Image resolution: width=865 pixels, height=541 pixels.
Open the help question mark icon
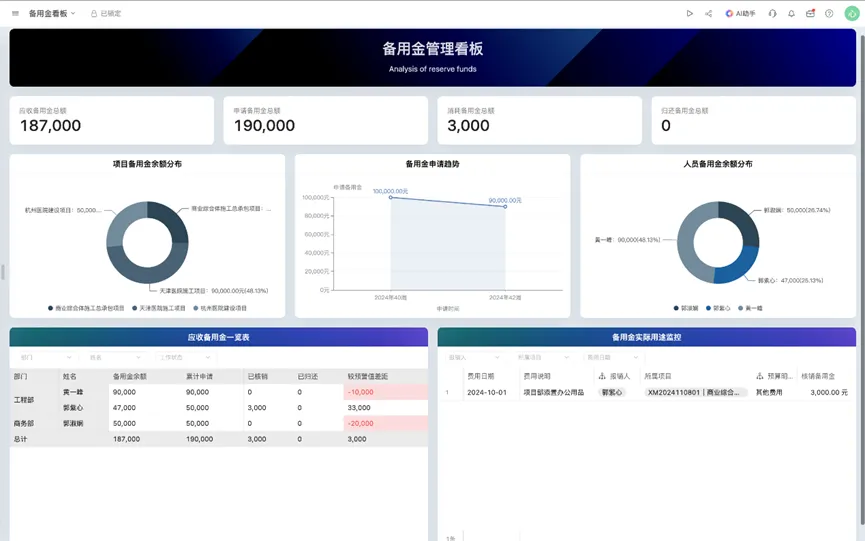829,13
